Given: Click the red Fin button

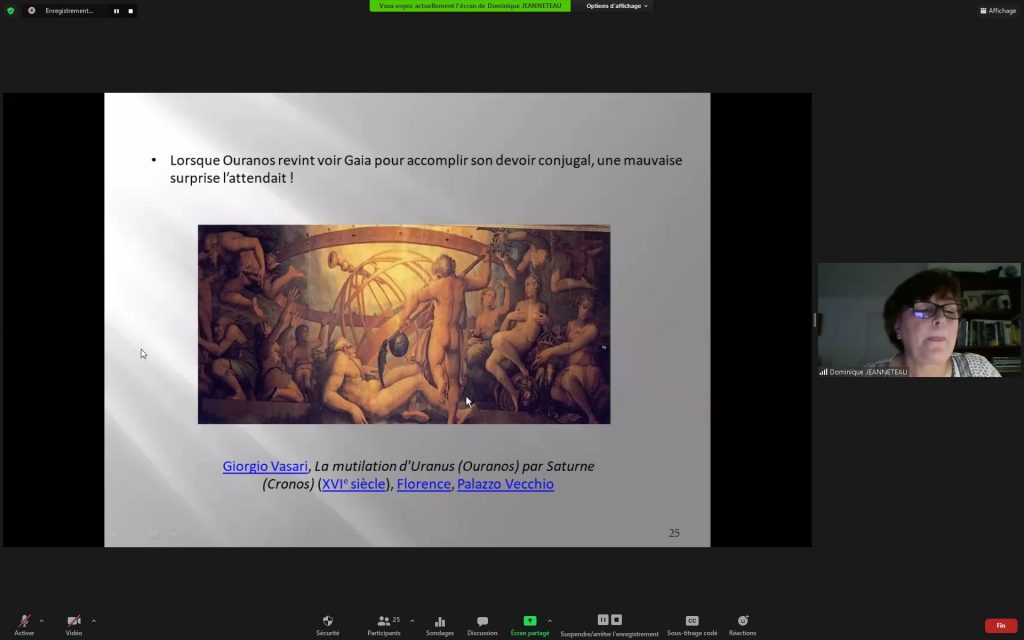Looking at the screenshot, I should (1000, 626).
